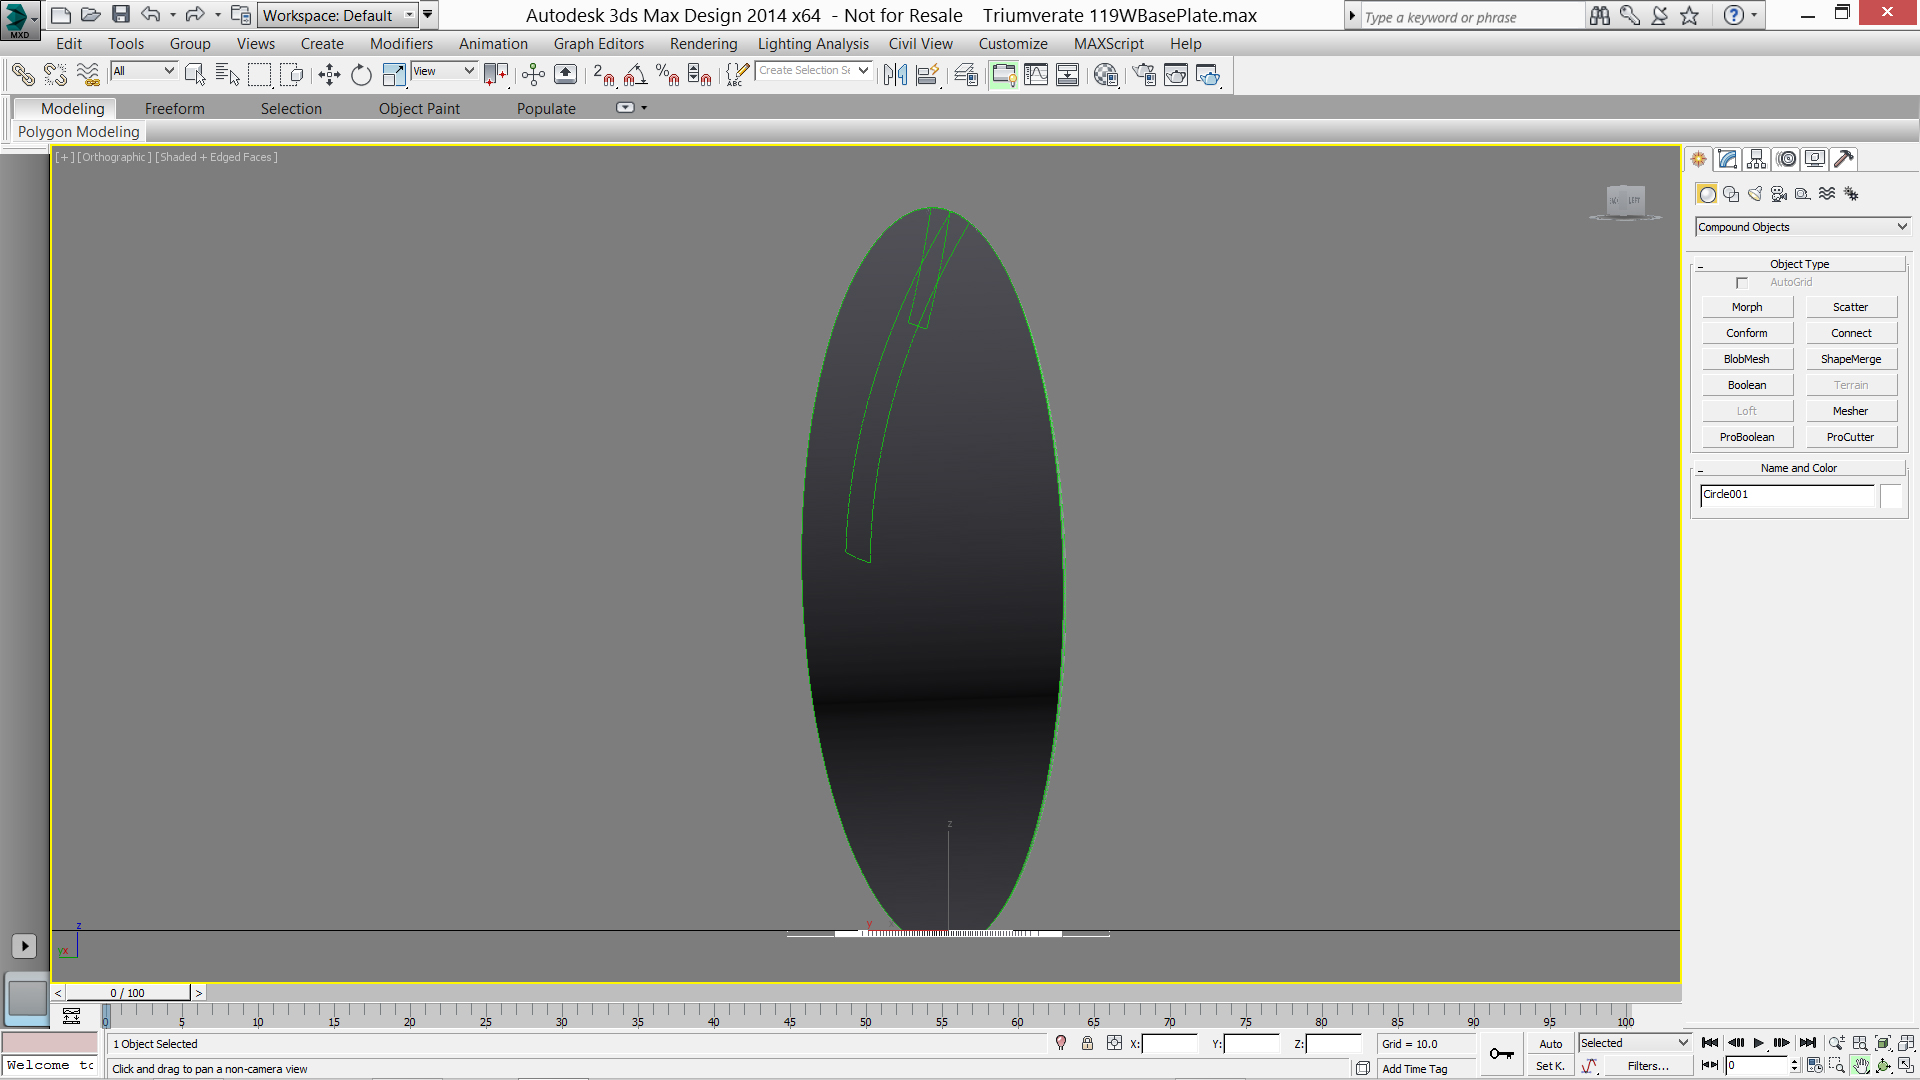This screenshot has width=1920, height=1080.
Task: Click the Render Production teapot icon
Action: point(1208,75)
